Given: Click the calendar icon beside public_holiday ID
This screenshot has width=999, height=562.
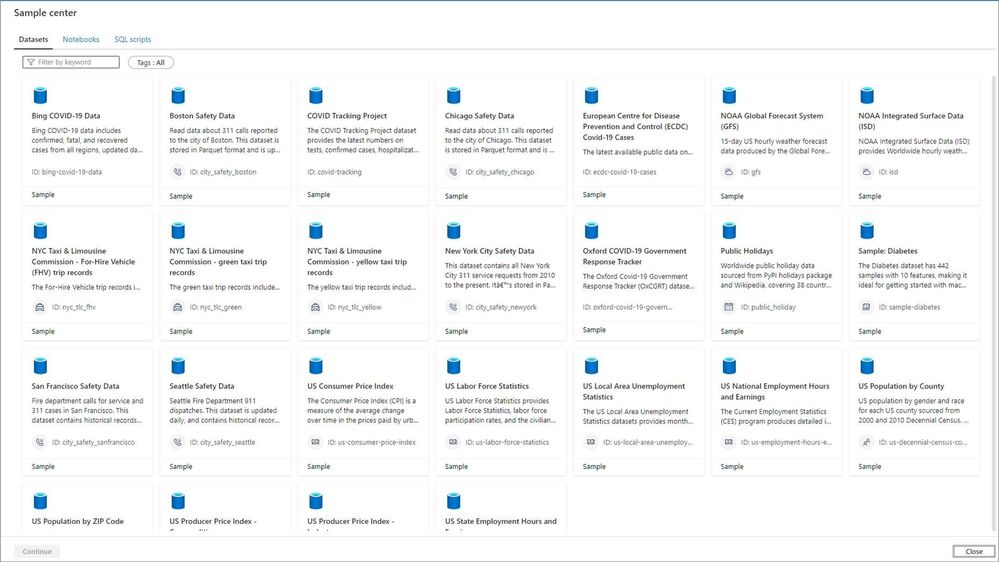Looking at the screenshot, I should (728, 307).
